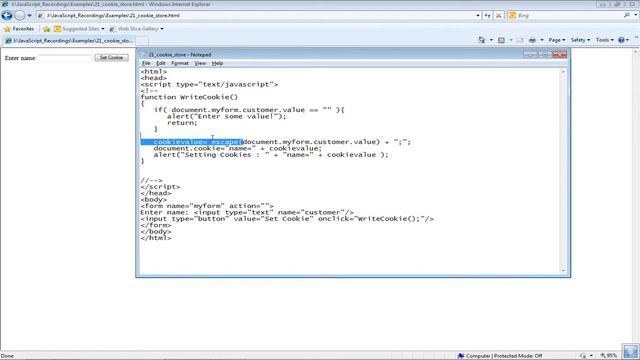
Task: Click the alert("Enter some value!") line
Action: click(227, 116)
